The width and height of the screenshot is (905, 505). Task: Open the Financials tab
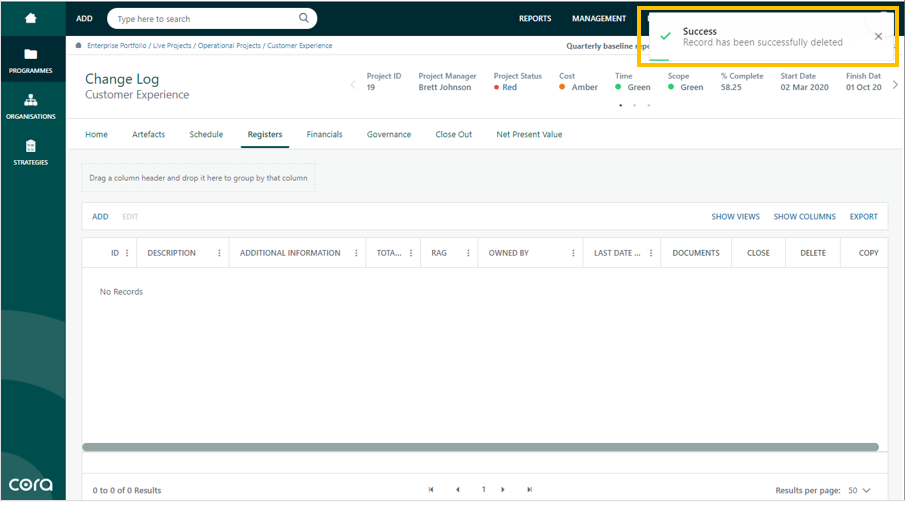(324, 134)
